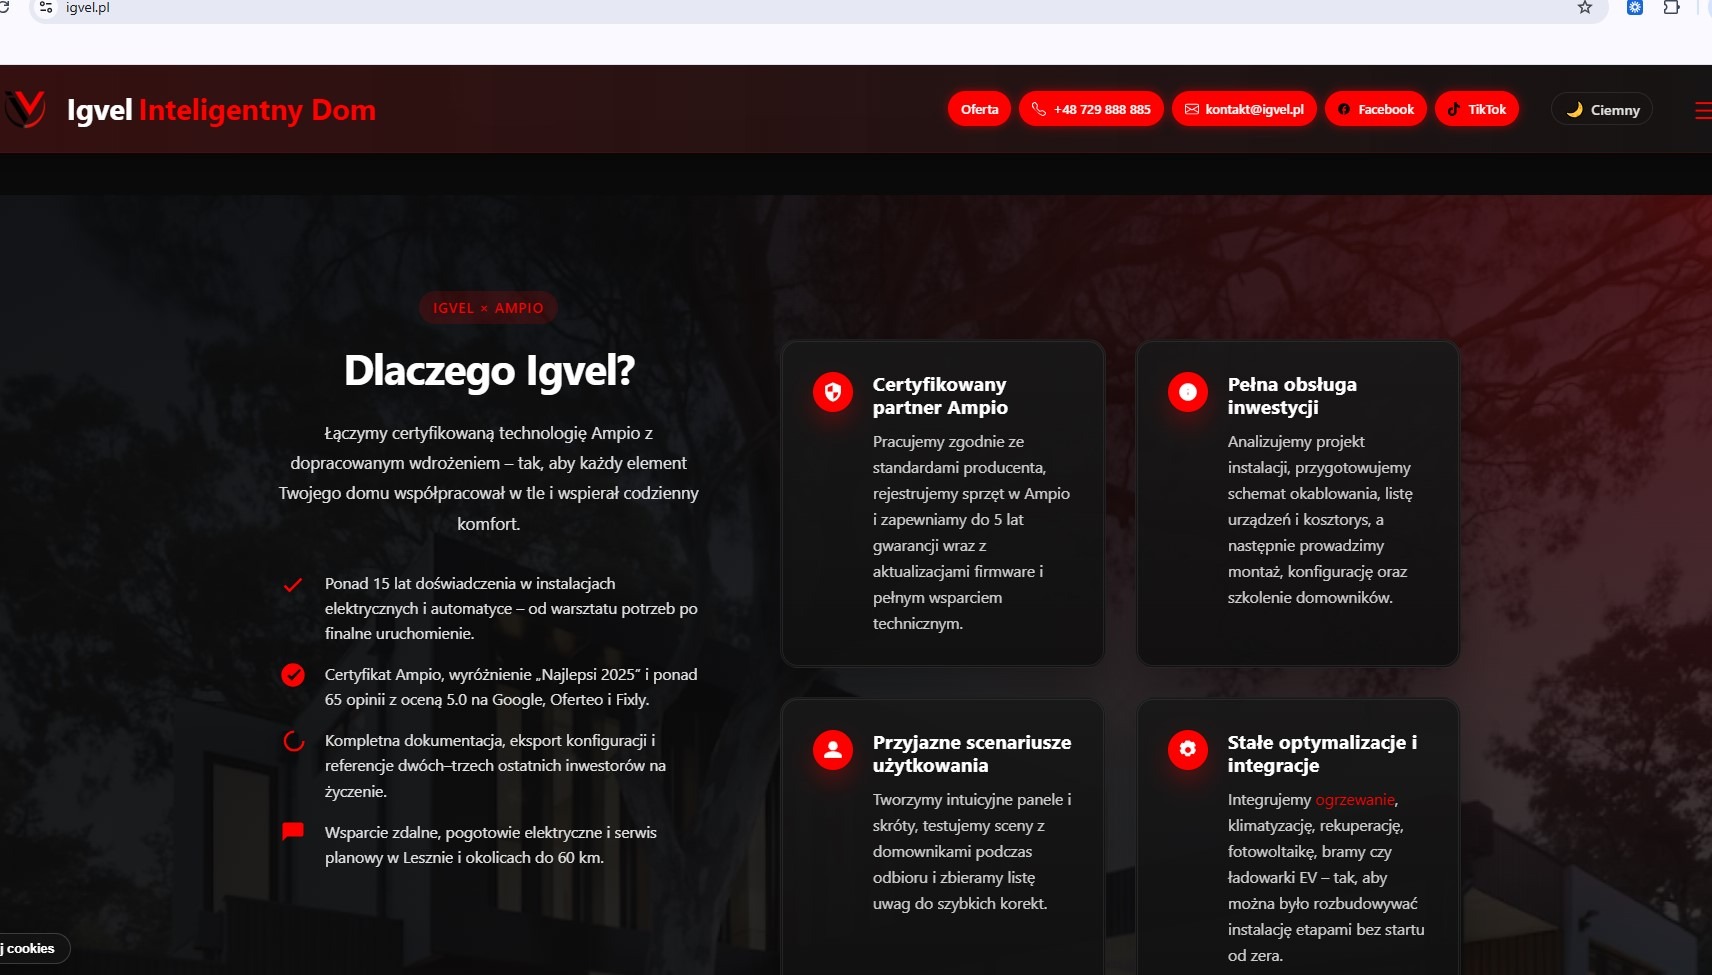Click the bookmark star in the address bar

click(1584, 7)
